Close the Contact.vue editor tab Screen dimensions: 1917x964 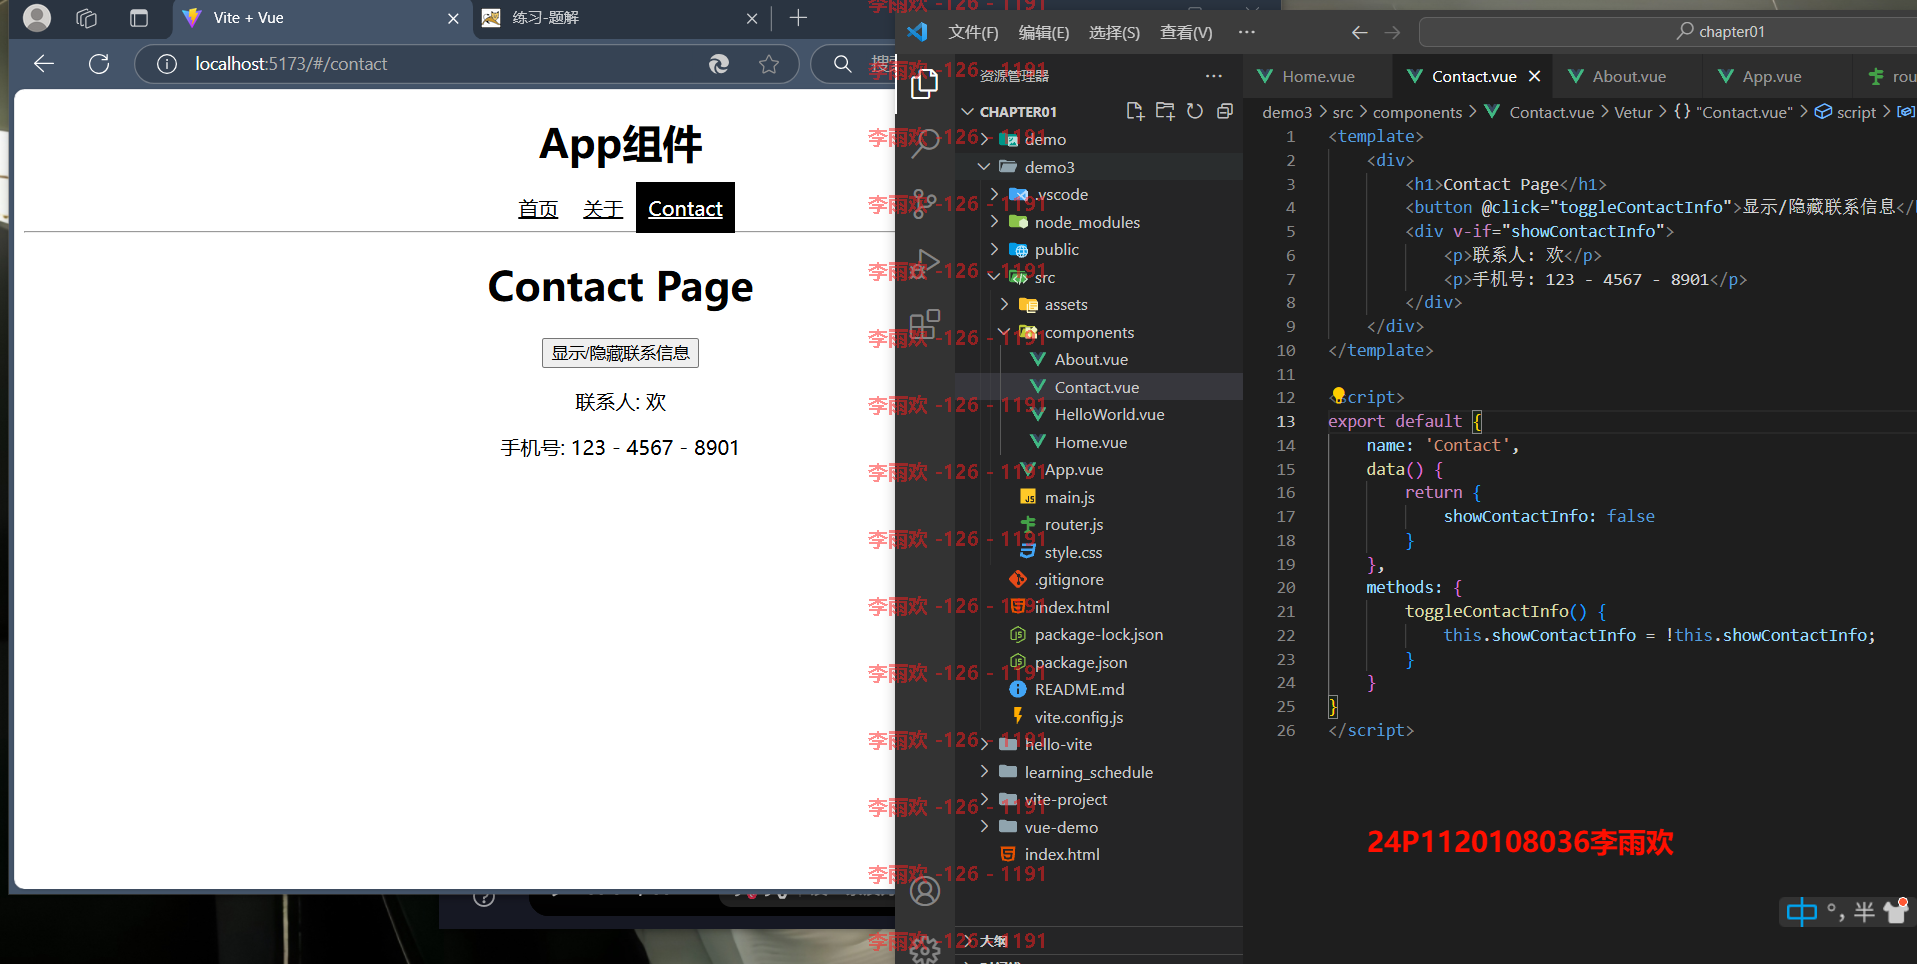point(1535,76)
